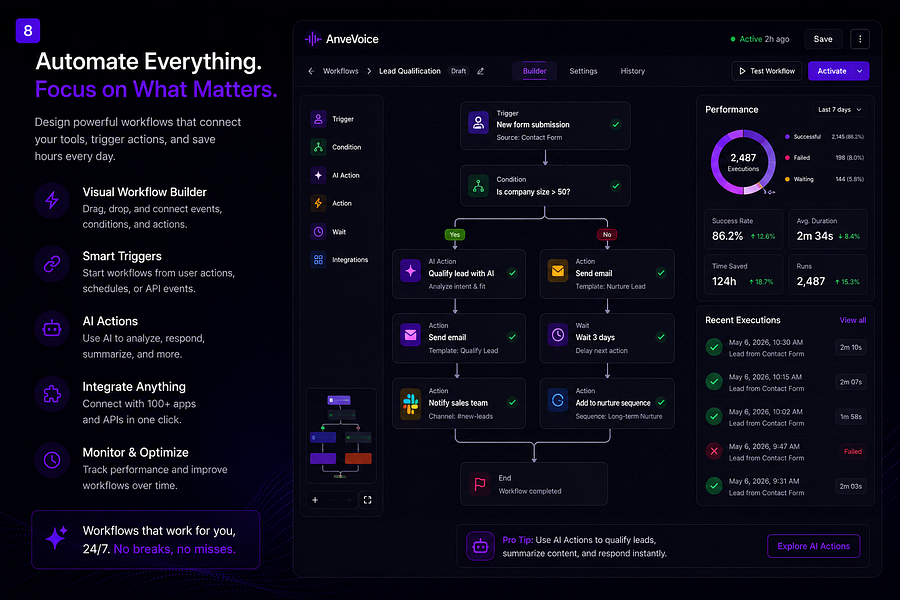900x600 pixels.
Task: Click the branch icon on the Condition node
Action: tap(478, 185)
